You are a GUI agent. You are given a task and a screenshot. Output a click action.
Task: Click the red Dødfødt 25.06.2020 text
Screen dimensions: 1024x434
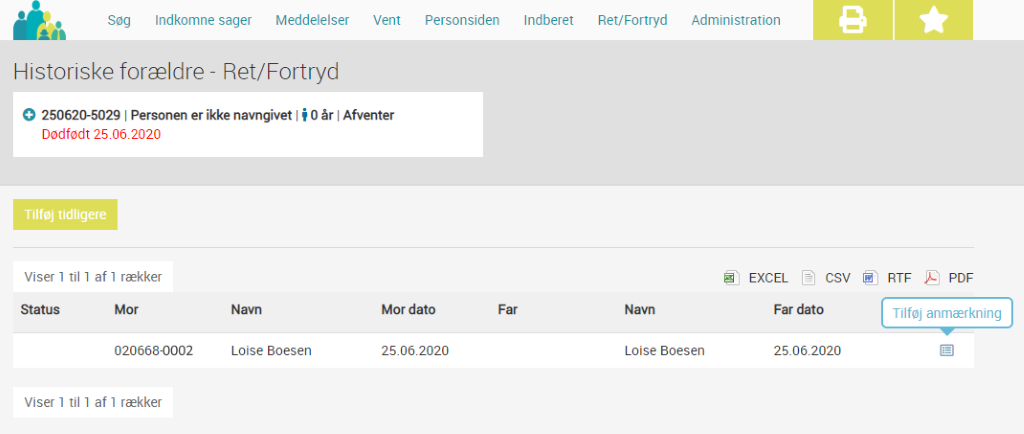pyautogui.click(x=101, y=134)
